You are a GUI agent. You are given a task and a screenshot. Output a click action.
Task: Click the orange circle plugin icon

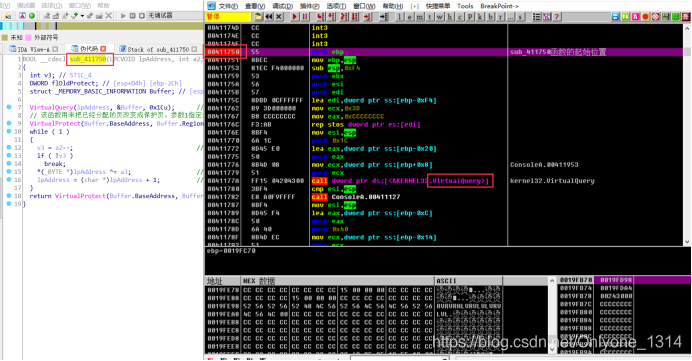coord(645,17)
